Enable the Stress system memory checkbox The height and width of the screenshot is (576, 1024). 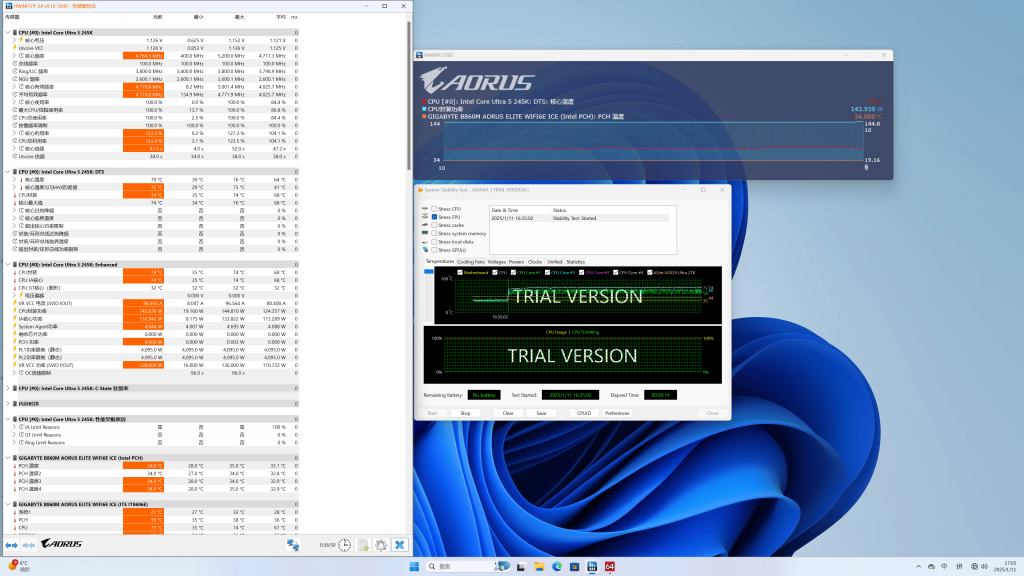(x=434, y=233)
